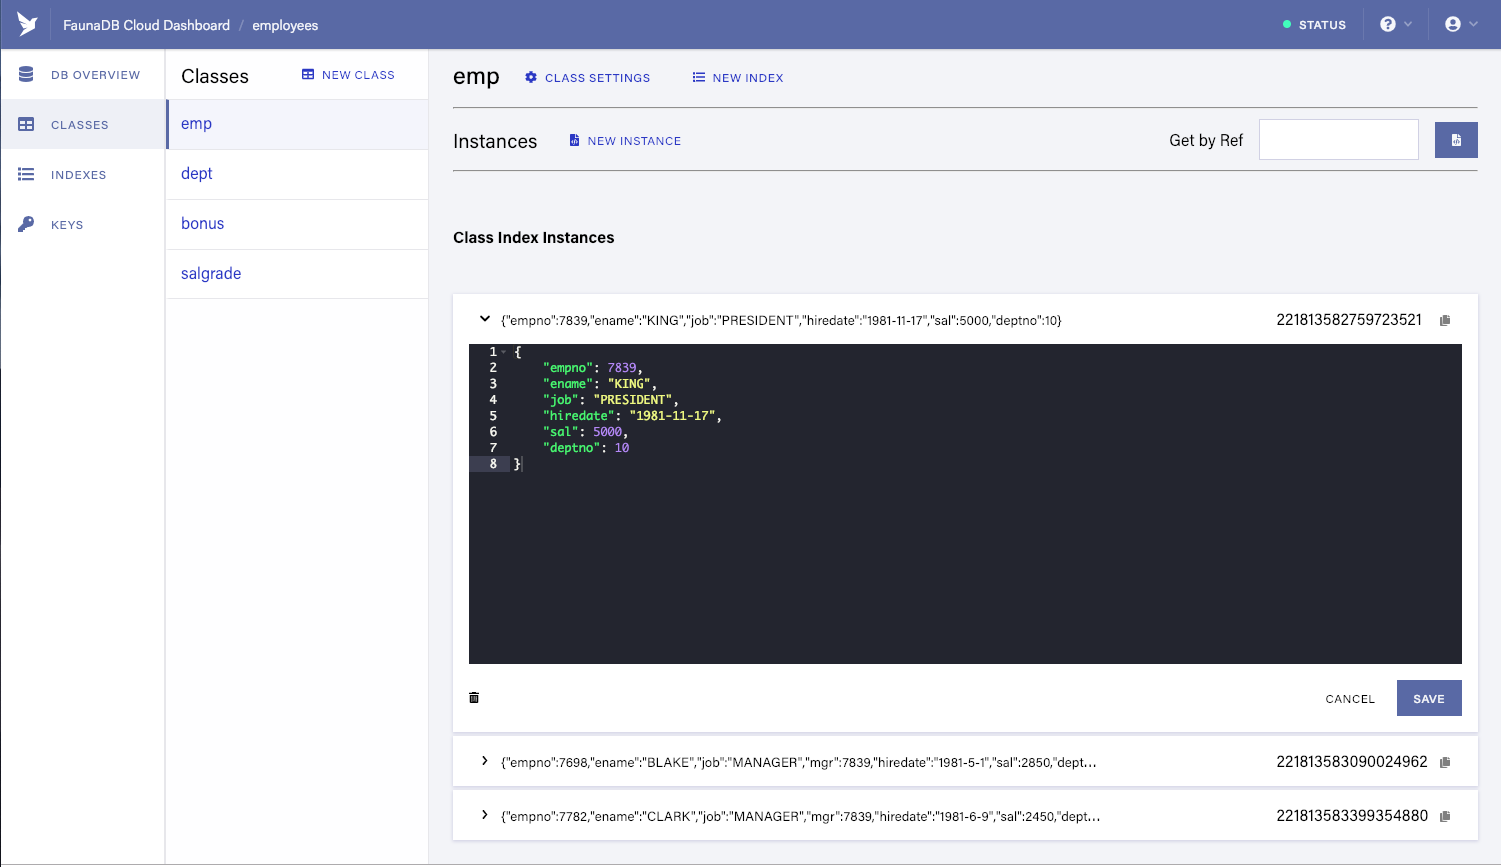This screenshot has width=1501, height=867.
Task: Copy ref of BLAKE instance
Action: (1445, 763)
